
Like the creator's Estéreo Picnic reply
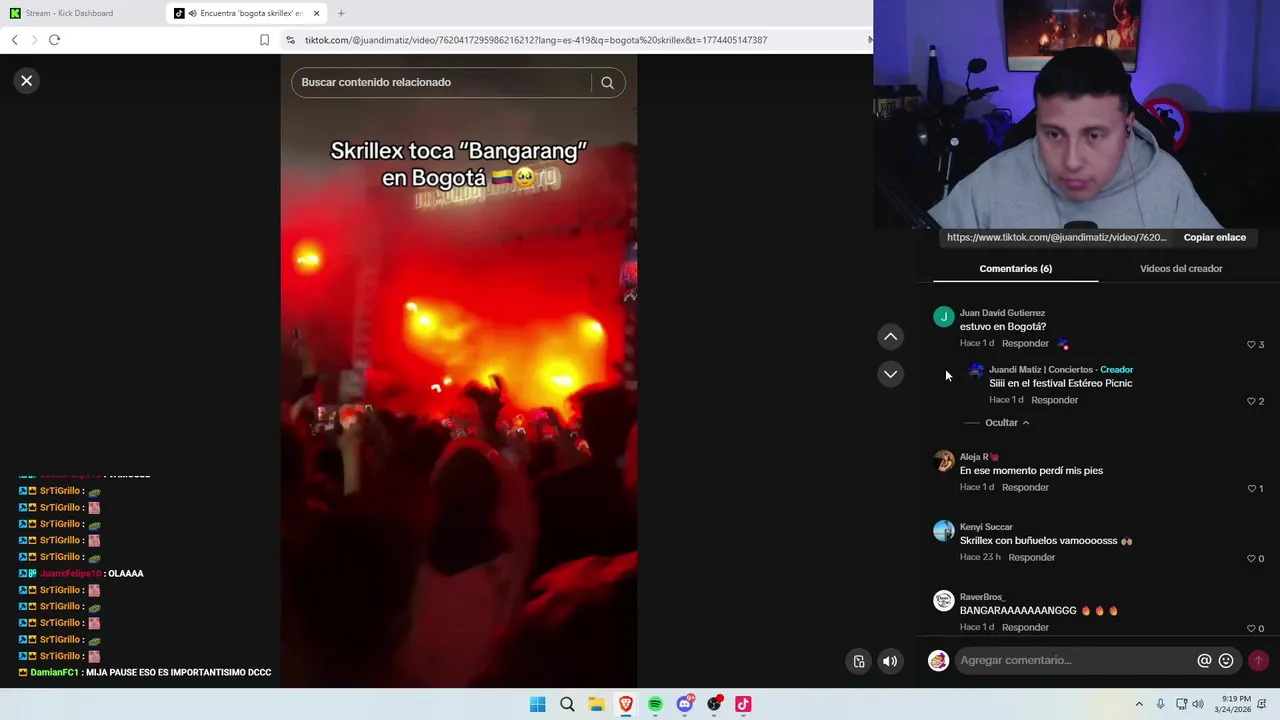coord(1251,401)
